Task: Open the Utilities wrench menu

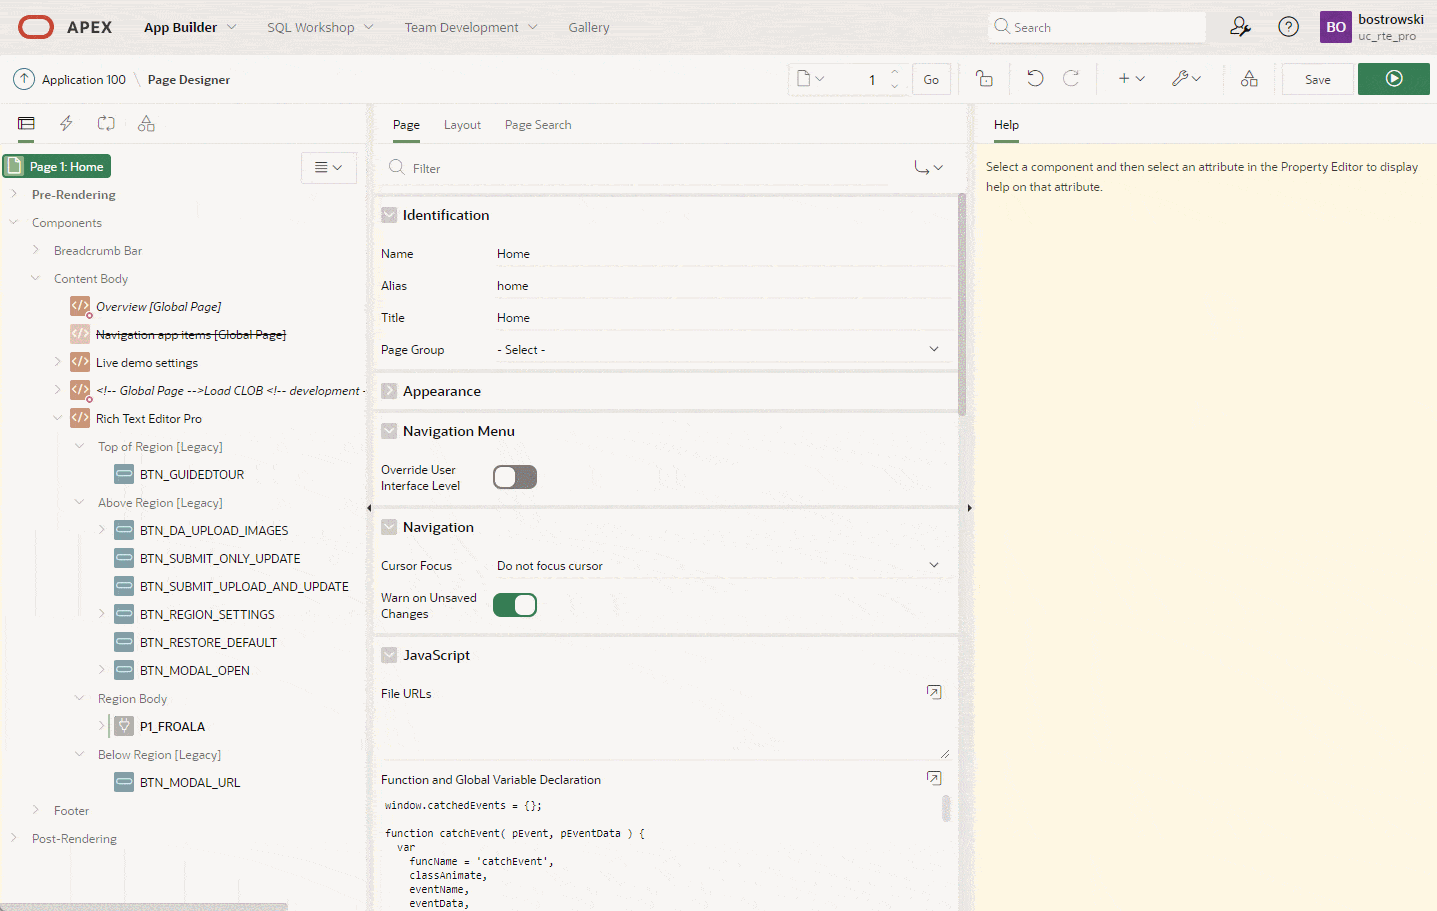Action: pyautogui.click(x=1186, y=79)
